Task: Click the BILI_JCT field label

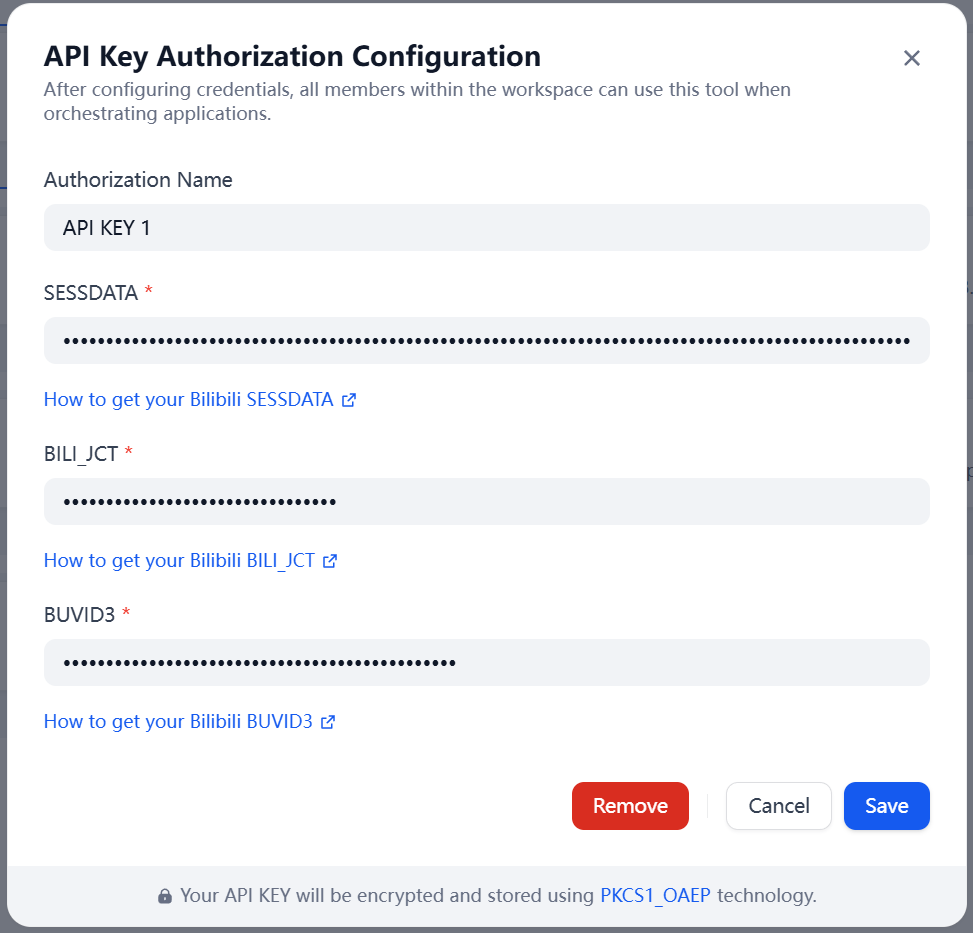Action: [81, 453]
